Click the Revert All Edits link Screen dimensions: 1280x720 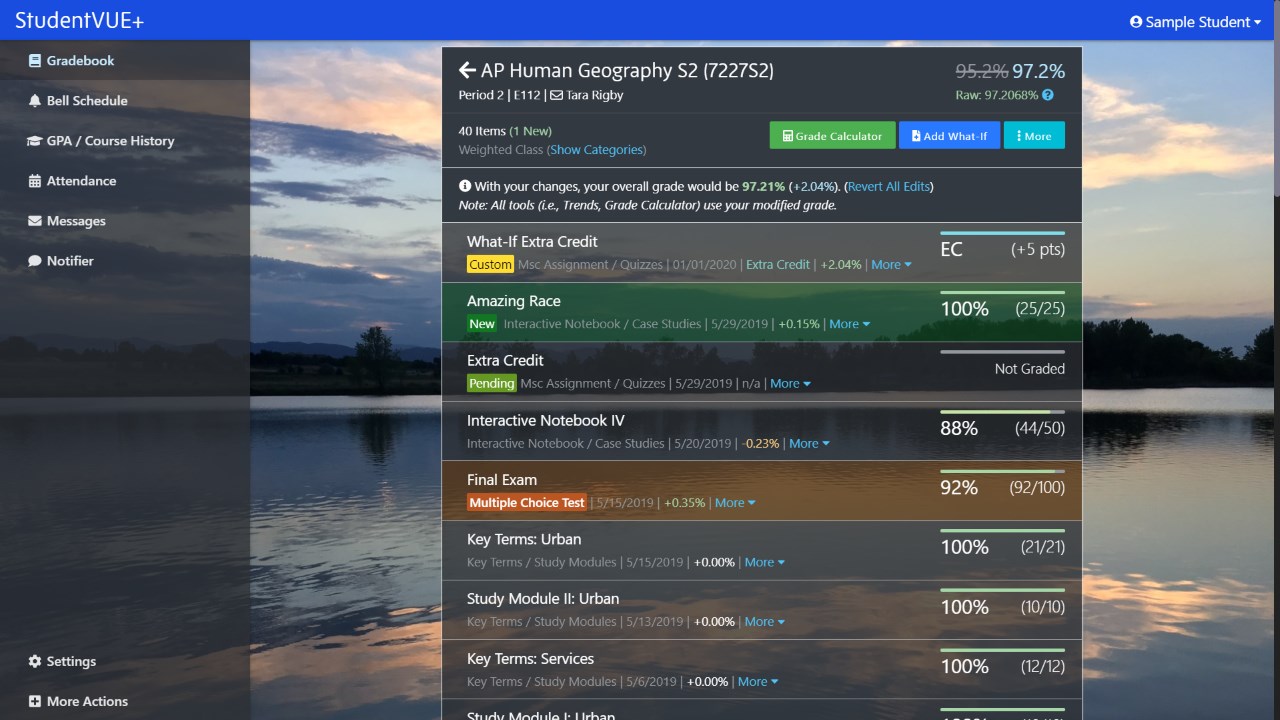click(889, 186)
